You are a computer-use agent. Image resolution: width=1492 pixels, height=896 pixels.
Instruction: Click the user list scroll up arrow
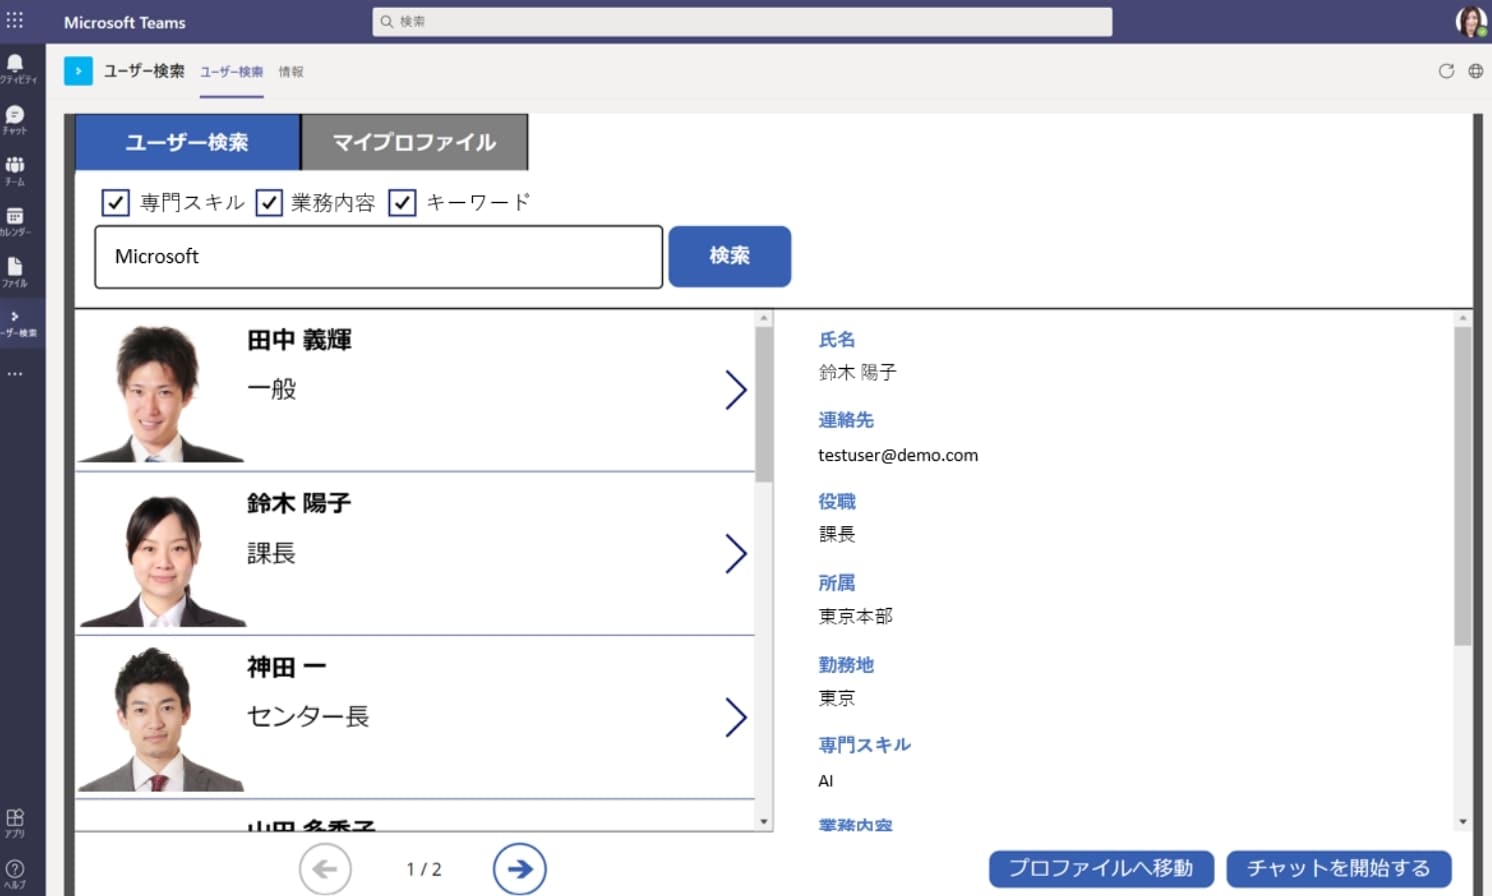[764, 318]
